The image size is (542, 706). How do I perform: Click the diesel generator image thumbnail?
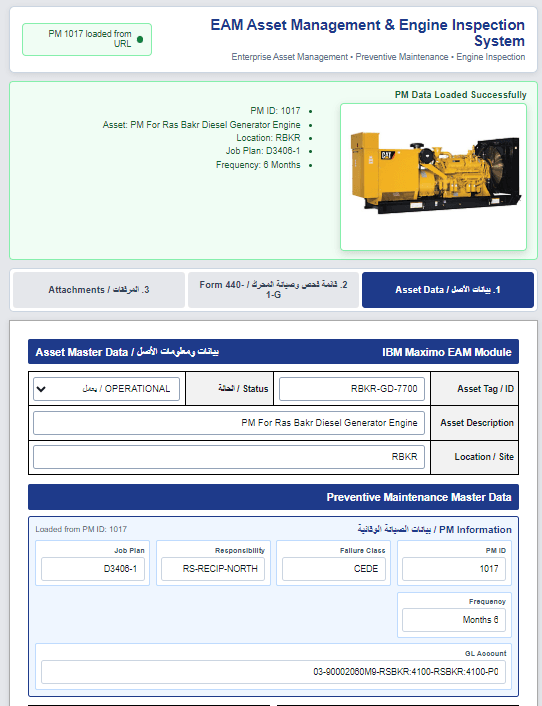434,177
